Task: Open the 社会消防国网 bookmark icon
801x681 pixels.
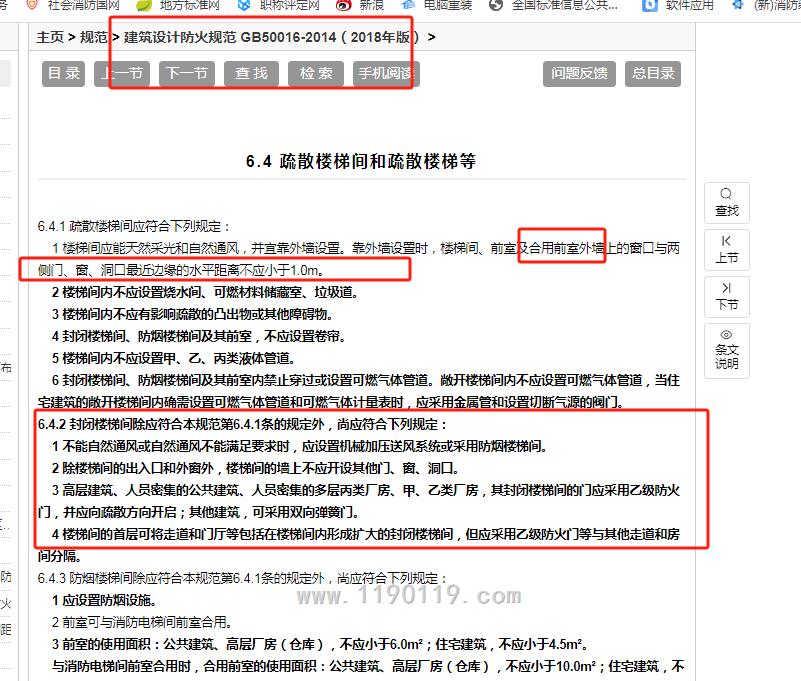Action: pos(33,5)
